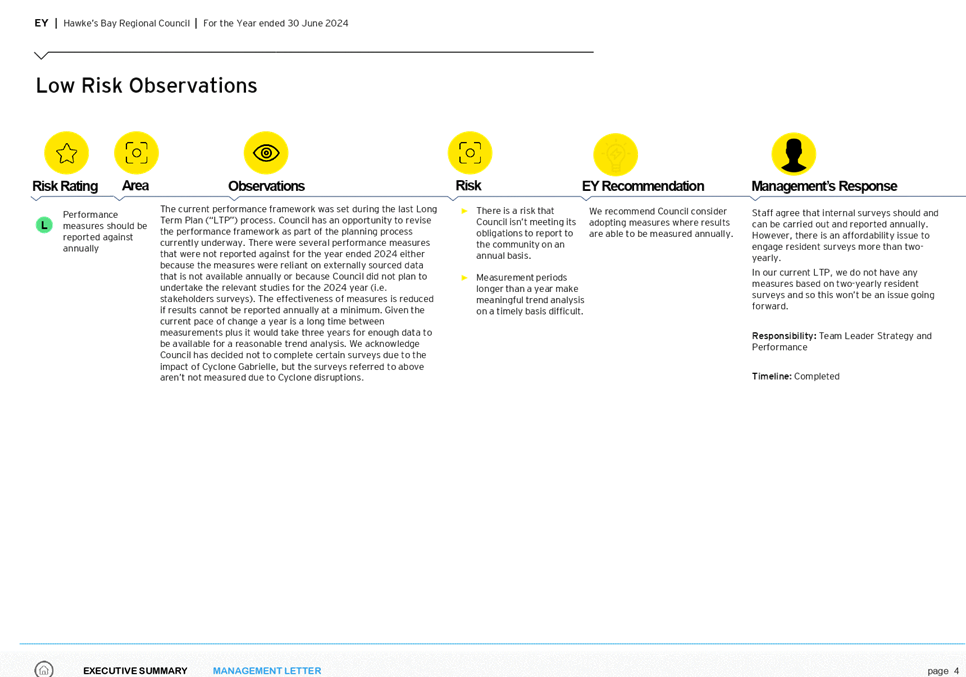966x677 pixels.
Task: Click the Management's Response heading
Action: pos(824,186)
